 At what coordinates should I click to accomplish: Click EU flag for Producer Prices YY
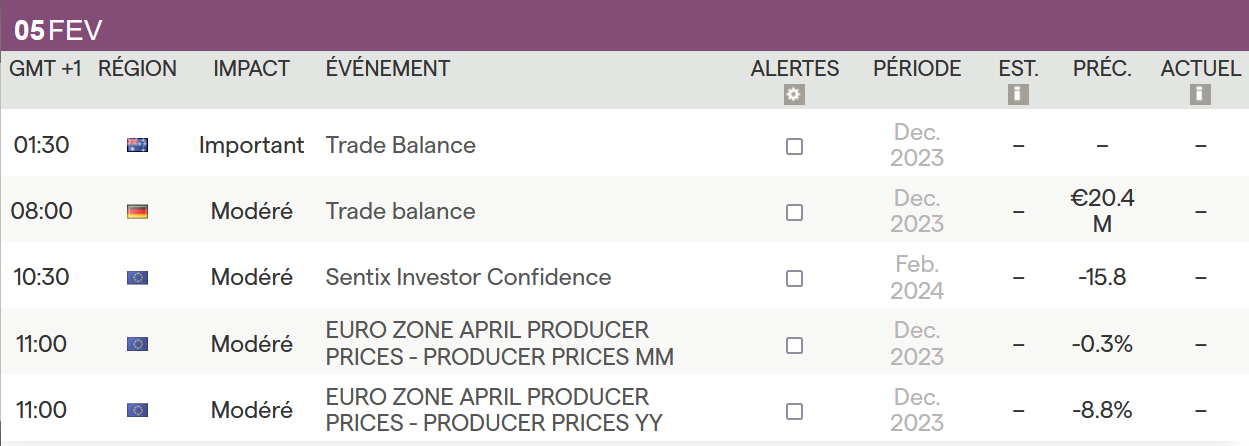coord(137,410)
